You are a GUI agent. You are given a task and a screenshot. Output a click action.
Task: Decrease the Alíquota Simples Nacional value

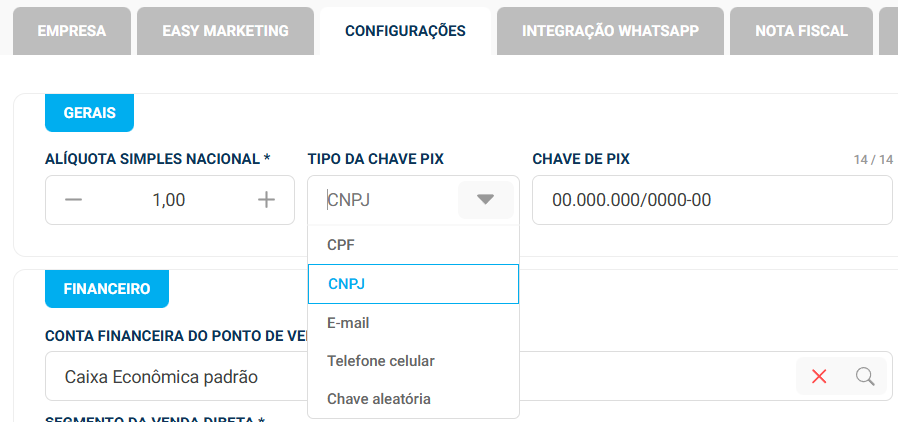[73, 200]
